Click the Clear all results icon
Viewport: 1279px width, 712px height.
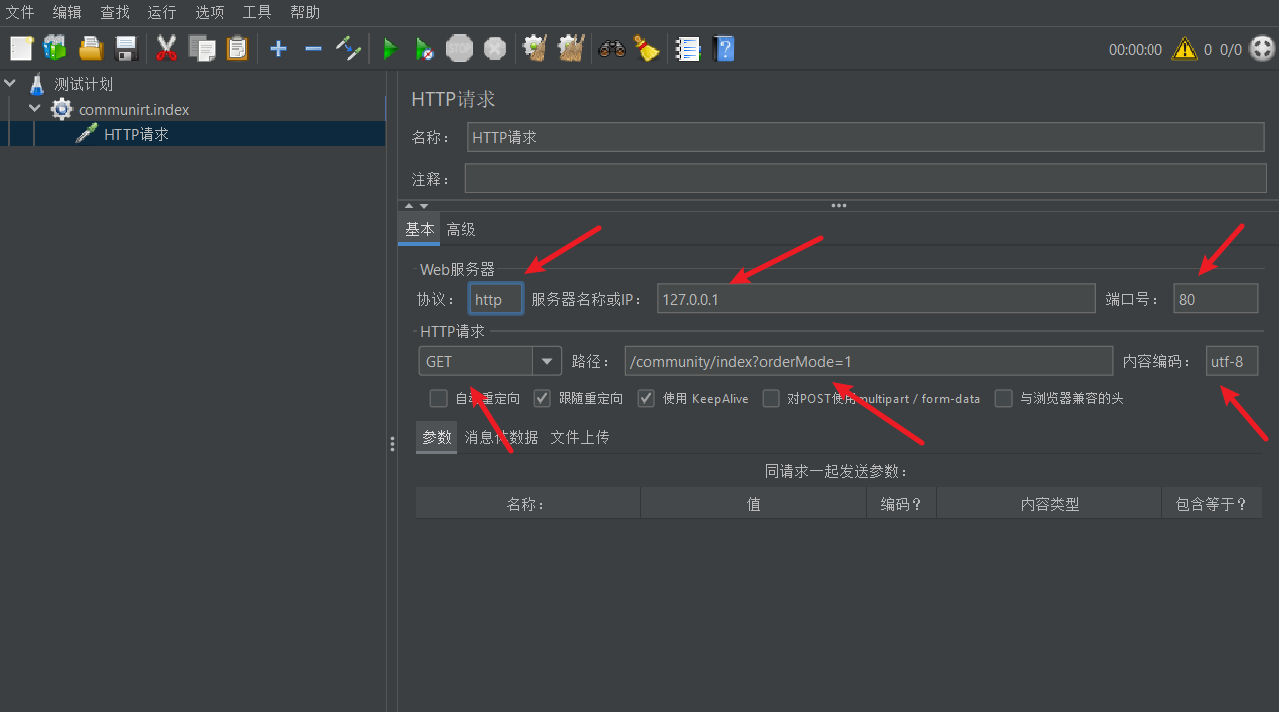tap(570, 48)
